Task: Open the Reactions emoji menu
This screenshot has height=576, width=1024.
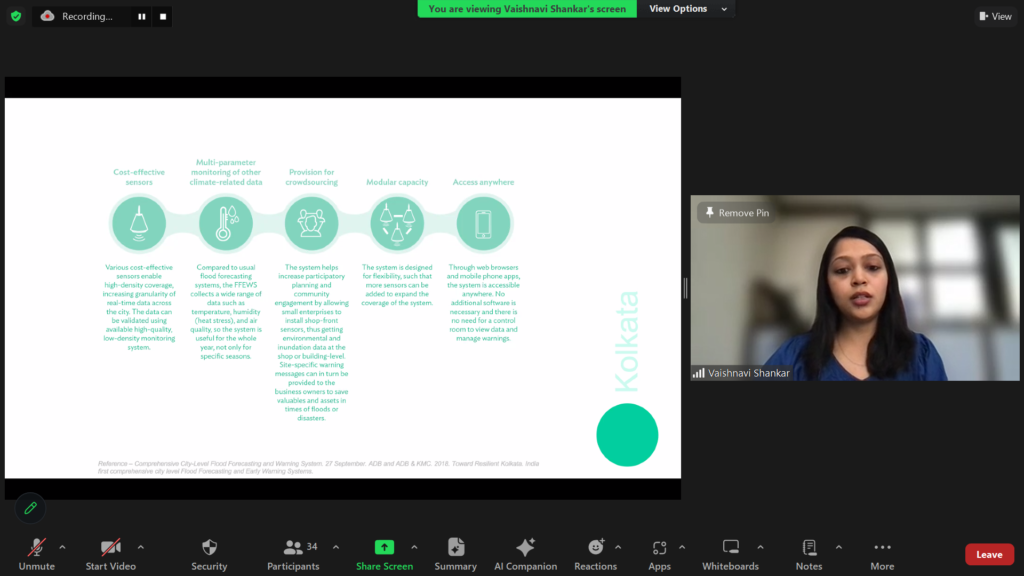Action: pyautogui.click(x=596, y=548)
